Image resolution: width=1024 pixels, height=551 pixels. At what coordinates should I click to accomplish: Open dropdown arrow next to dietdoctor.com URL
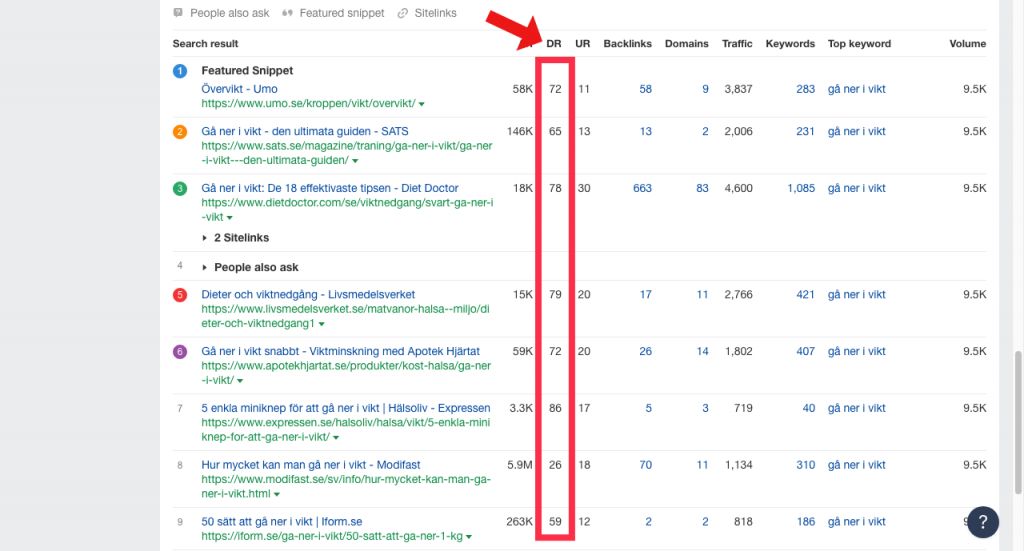point(229,217)
